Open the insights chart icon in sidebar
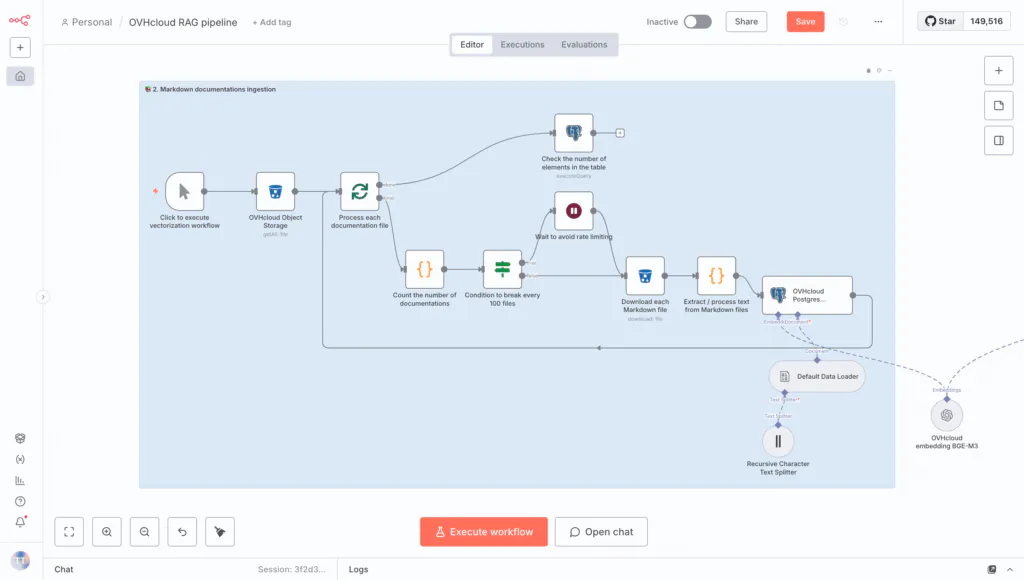Image resolution: width=1024 pixels, height=580 pixels. [20, 481]
